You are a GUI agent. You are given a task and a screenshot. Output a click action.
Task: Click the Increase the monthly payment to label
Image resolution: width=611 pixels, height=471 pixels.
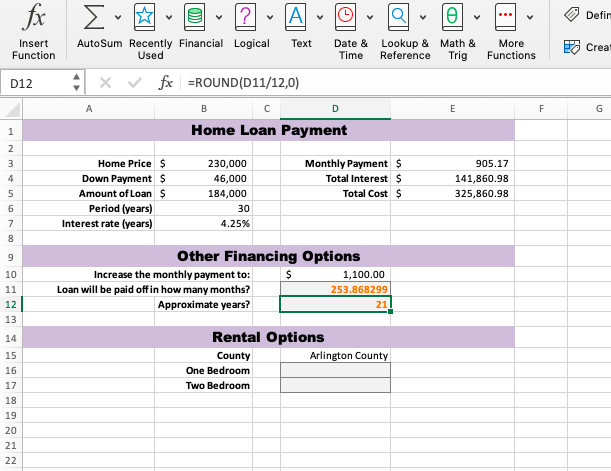click(172, 274)
